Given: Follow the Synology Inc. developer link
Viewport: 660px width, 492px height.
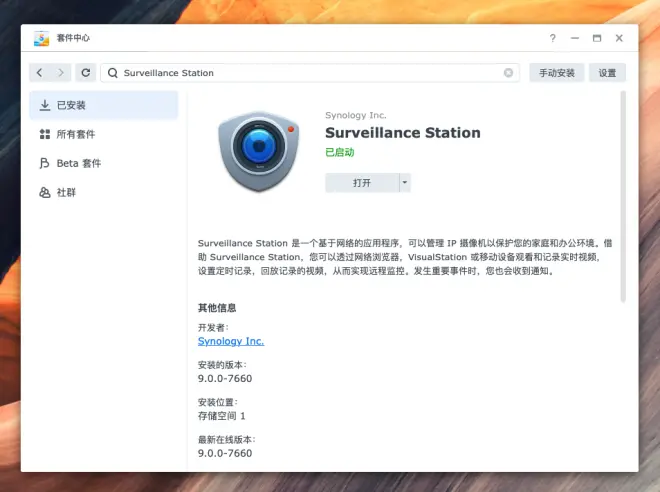Looking at the screenshot, I should pyautogui.click(x=231, y=341).
